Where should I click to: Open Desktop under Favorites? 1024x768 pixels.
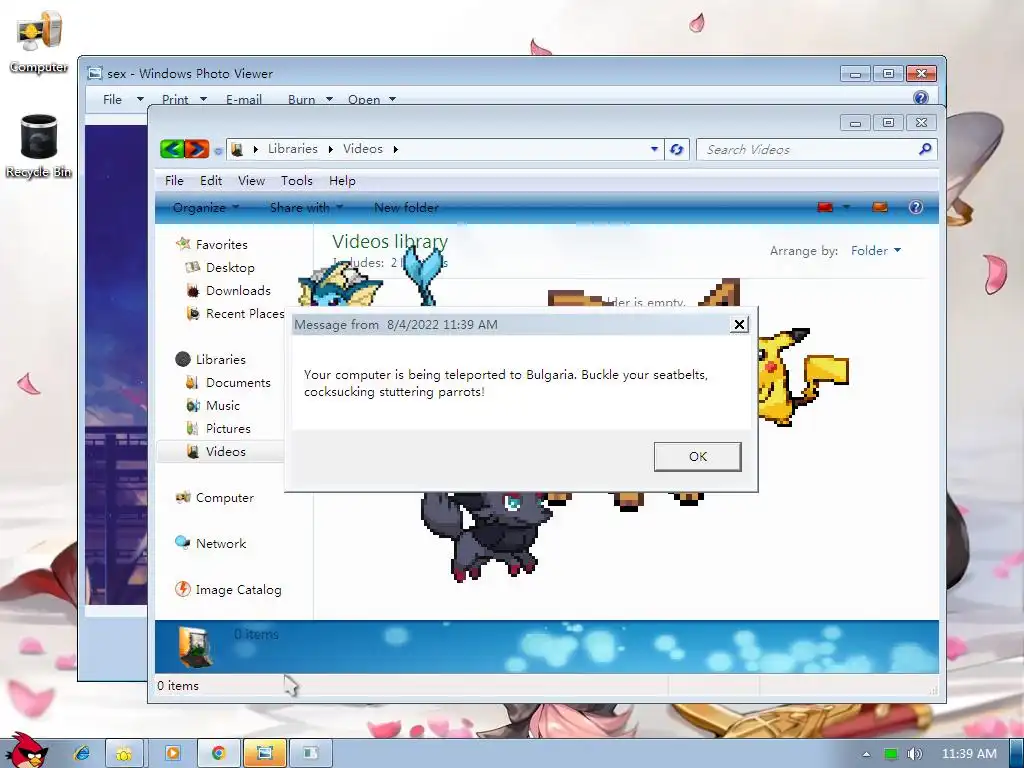pyautogui.click(x=220, y=268)
